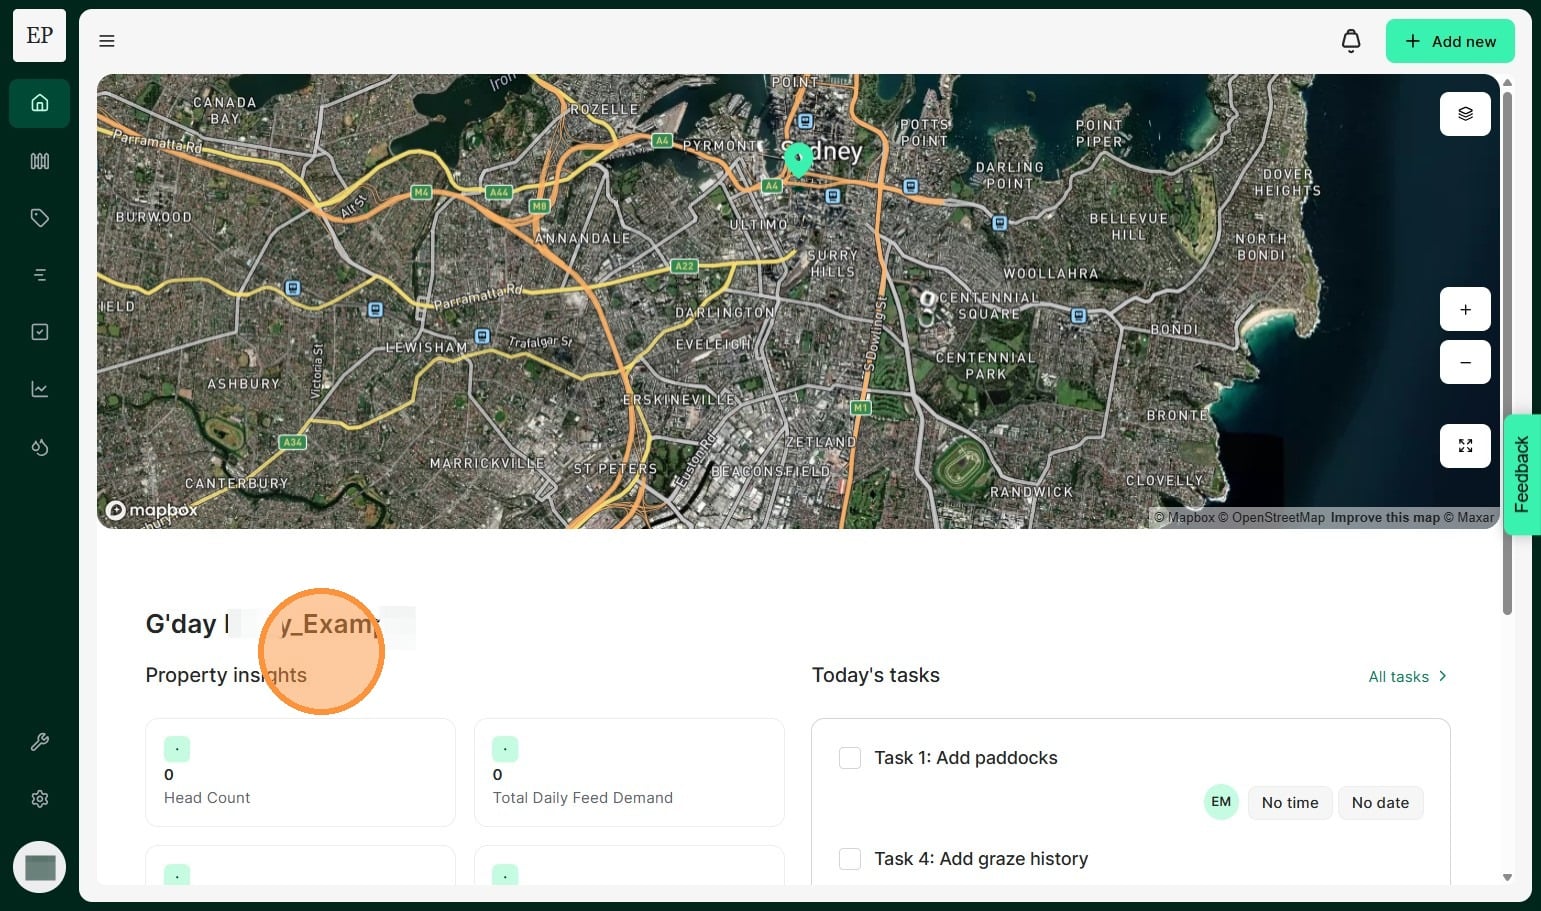Viewport: 1541px width, 911px height.
Task: Click the CANTERBURY map label
Action: [x=237, y=484]
